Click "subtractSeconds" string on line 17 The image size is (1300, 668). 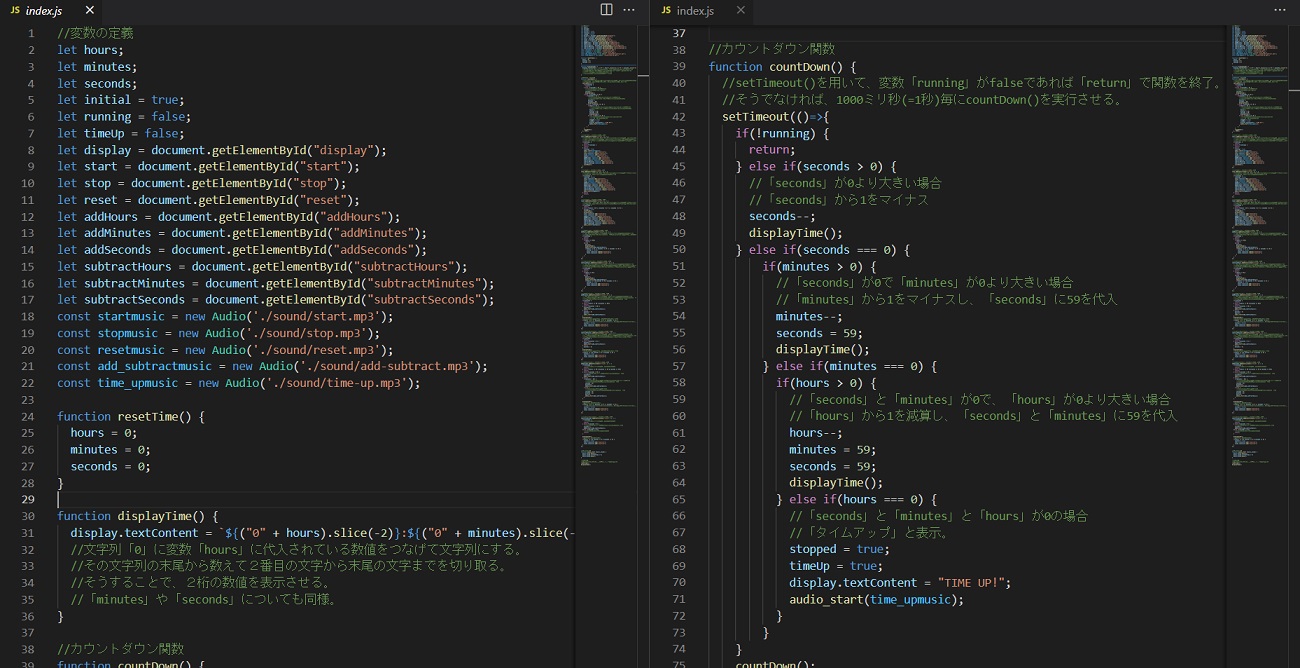click(425, 300)
